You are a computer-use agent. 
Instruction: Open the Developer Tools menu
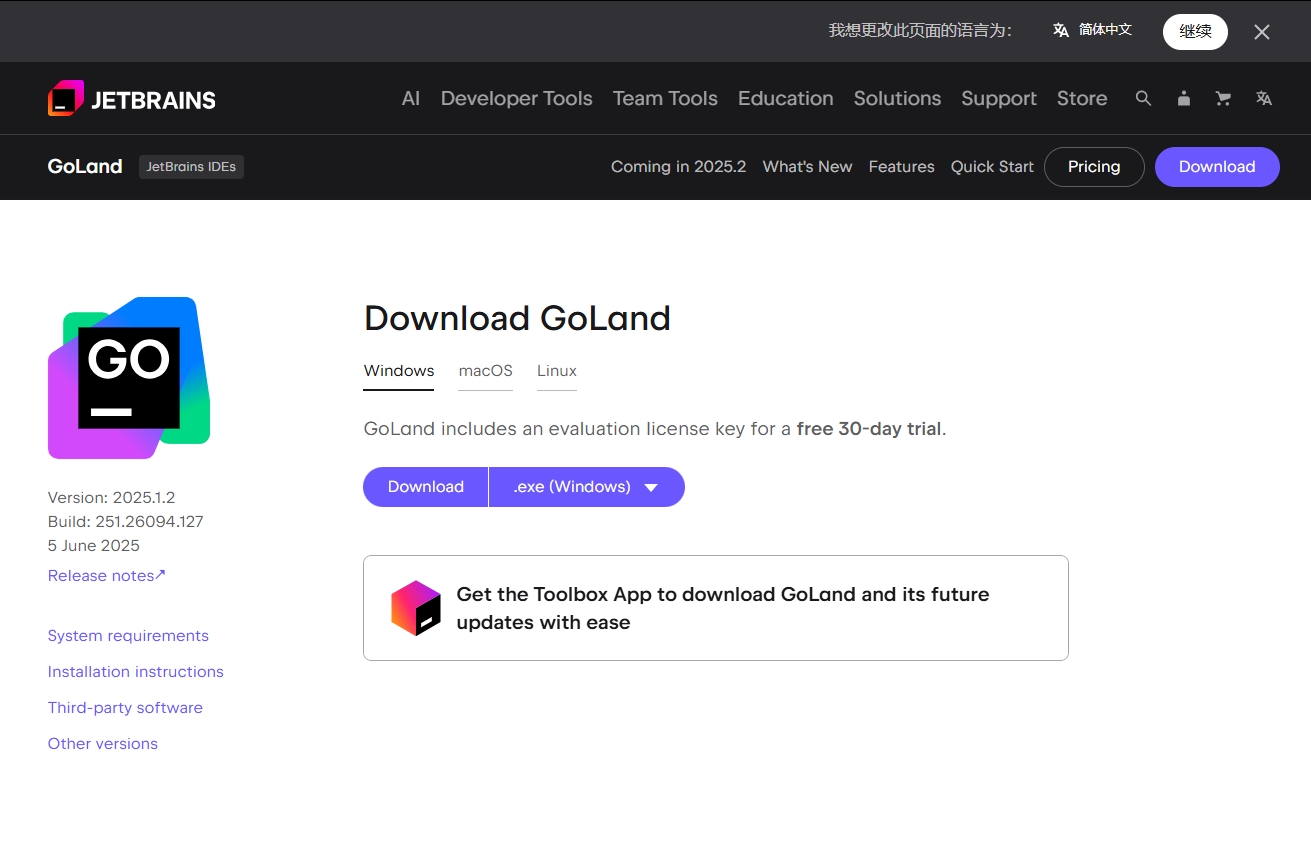tap(517, 98)
